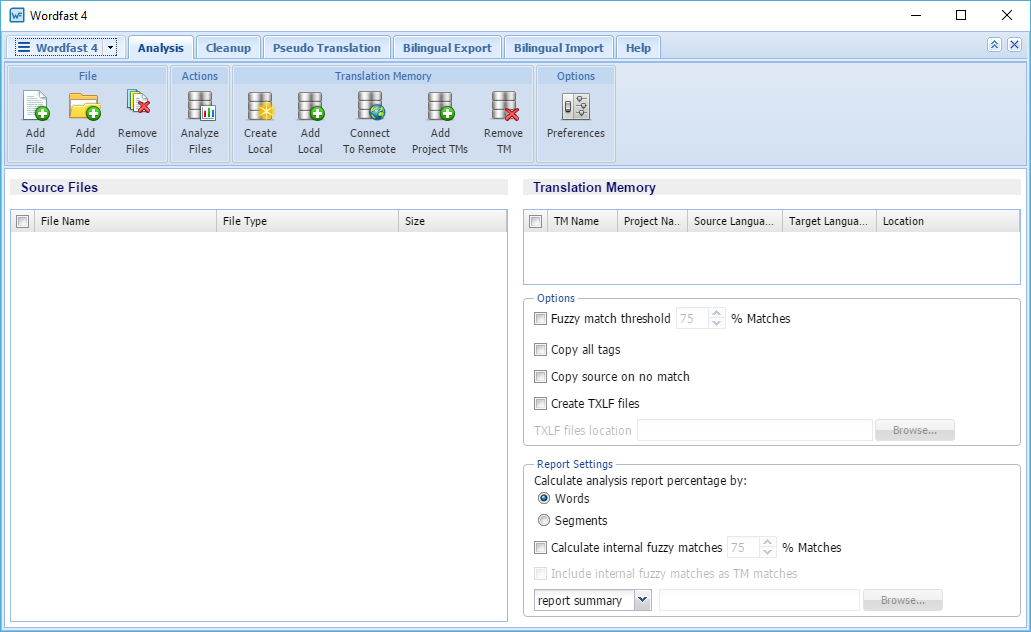The image size is (1031, 632).
Task: Sort source files by File Type column
Action: click(307, 222)
